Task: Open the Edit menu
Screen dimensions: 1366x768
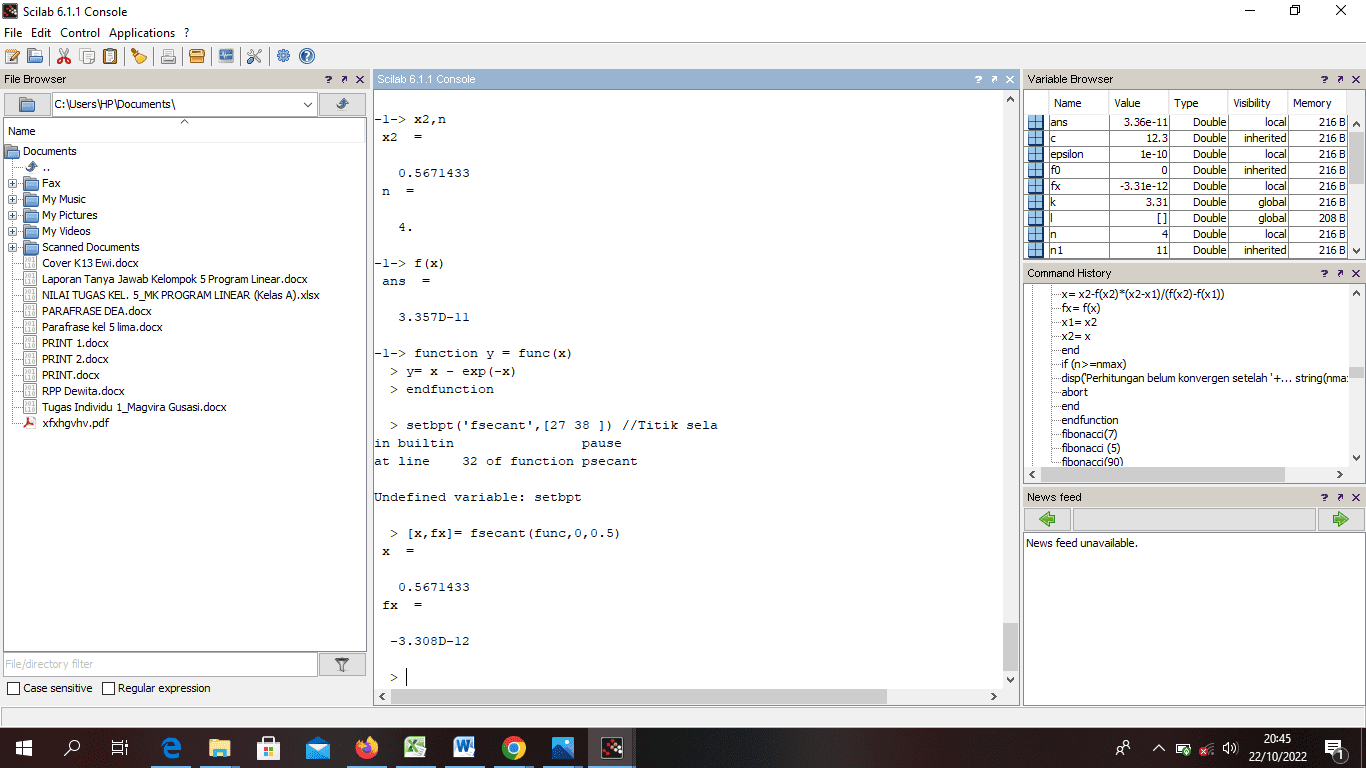Action: point(41,33)
